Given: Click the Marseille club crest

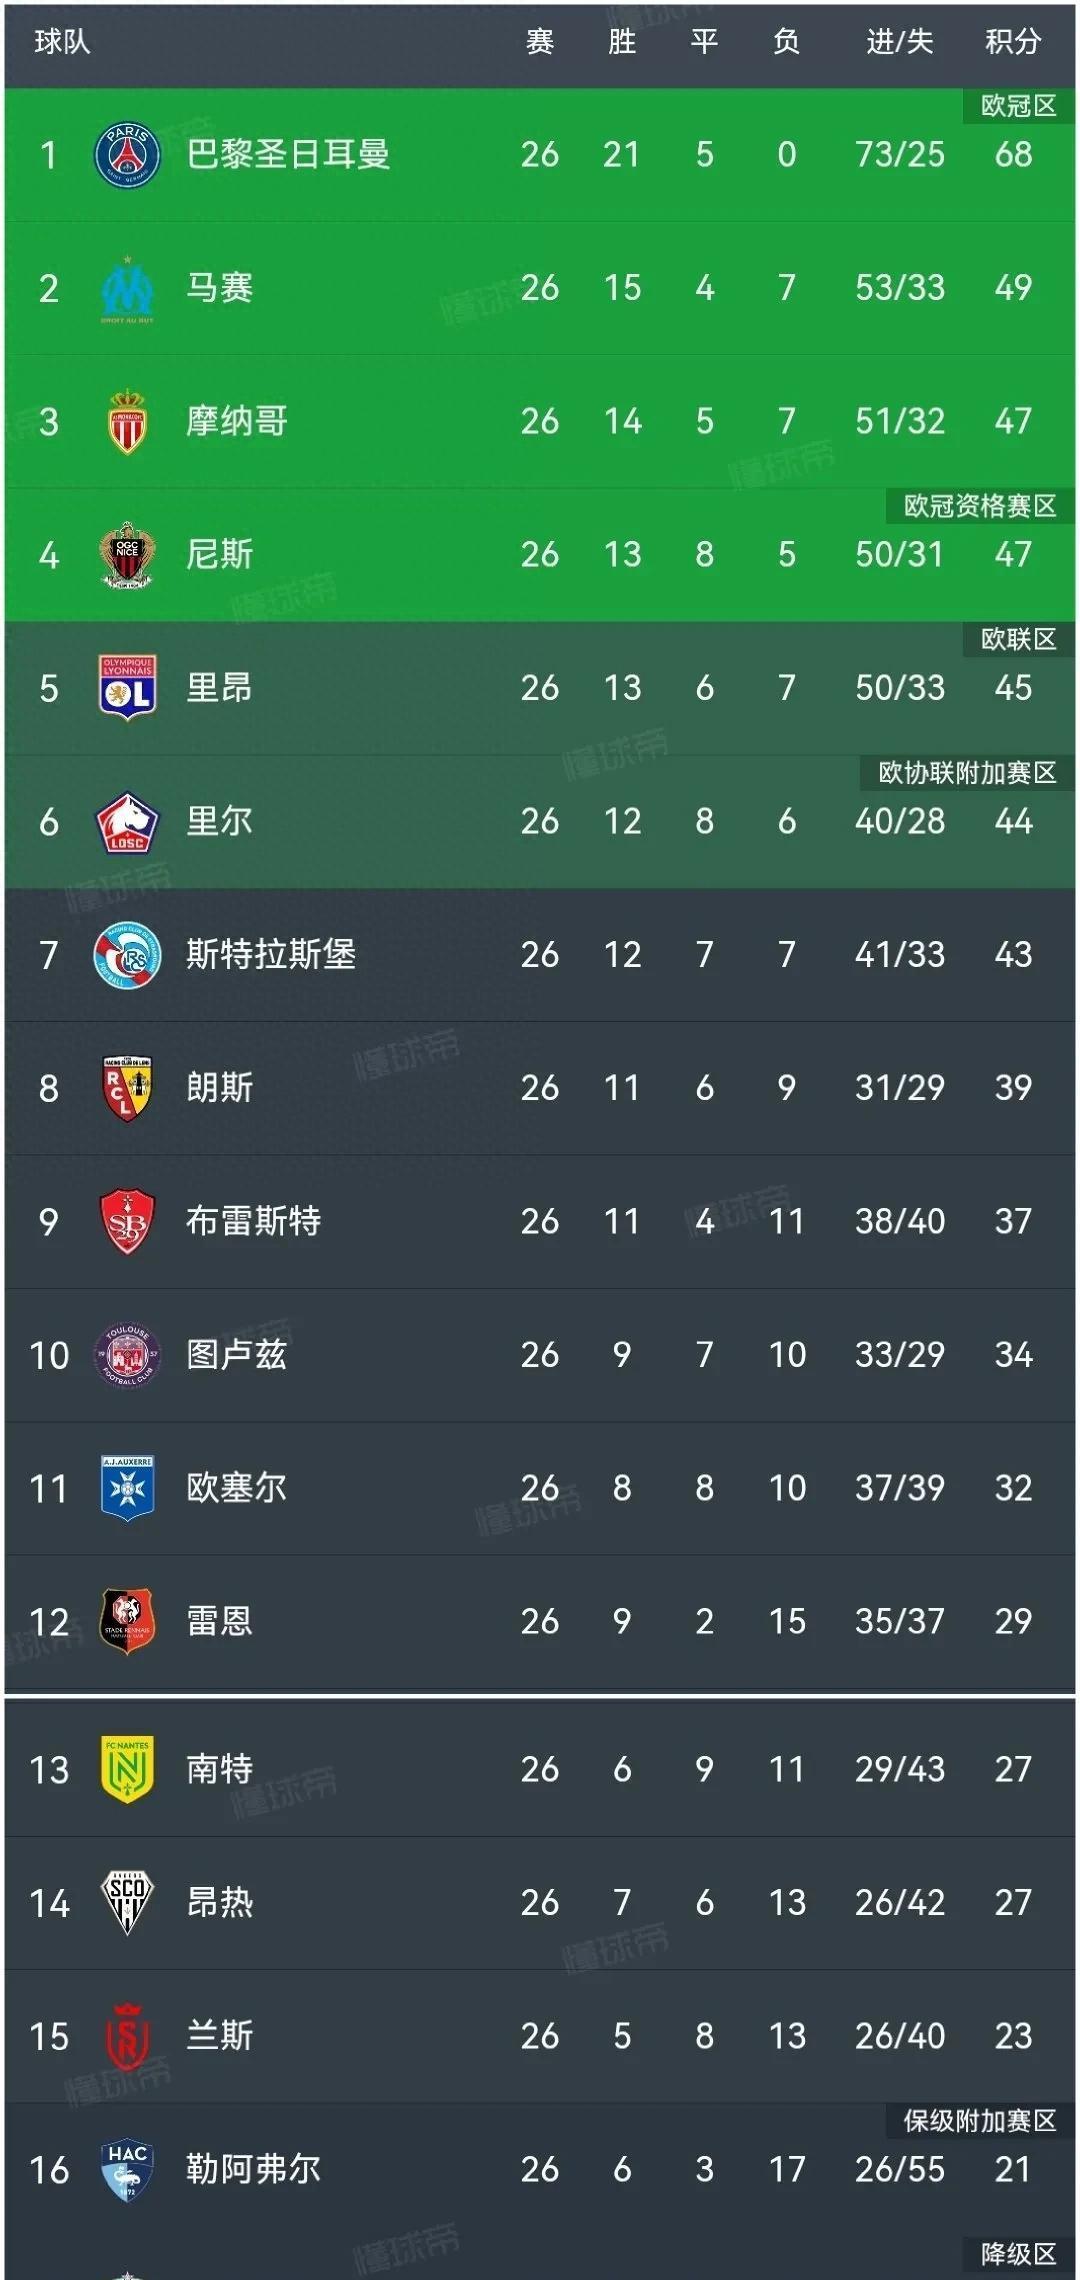Looking at the screenshot, I should (127, 288).
